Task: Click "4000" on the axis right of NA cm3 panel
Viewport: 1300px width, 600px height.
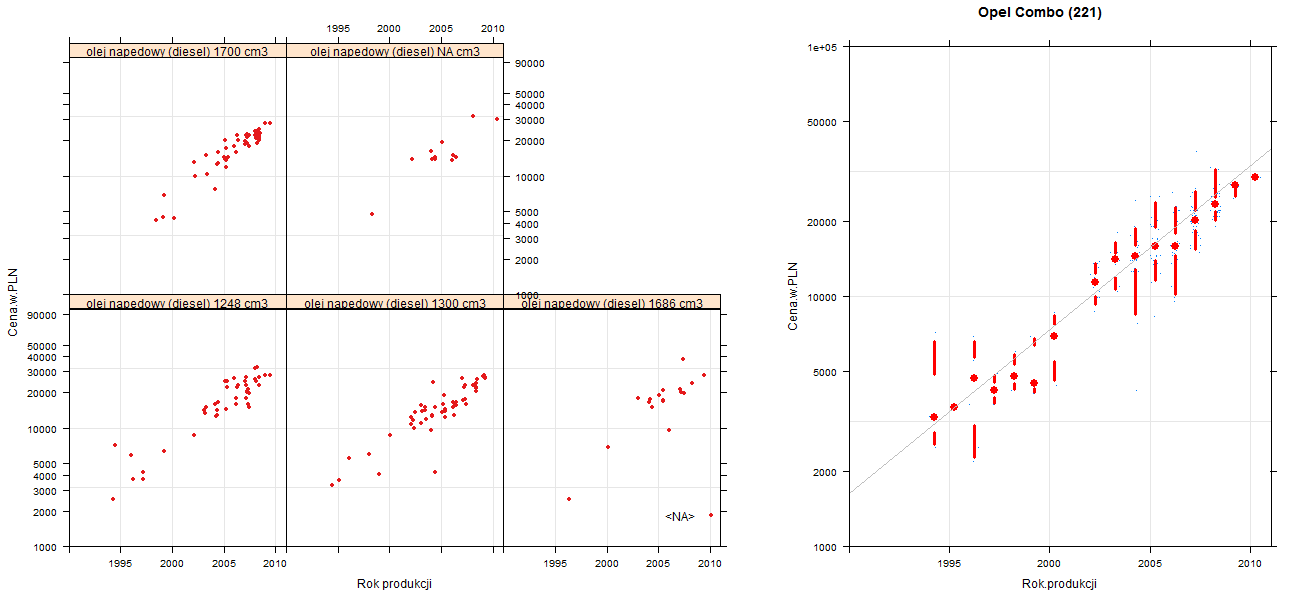Action: (529, 224)
